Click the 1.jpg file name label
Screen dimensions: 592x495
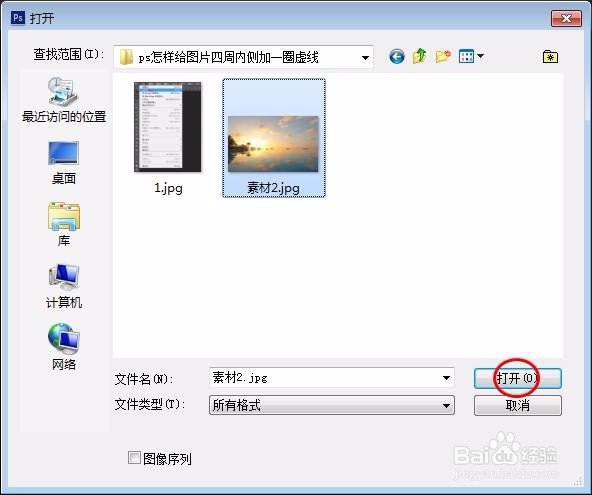[x=168, y=188]
